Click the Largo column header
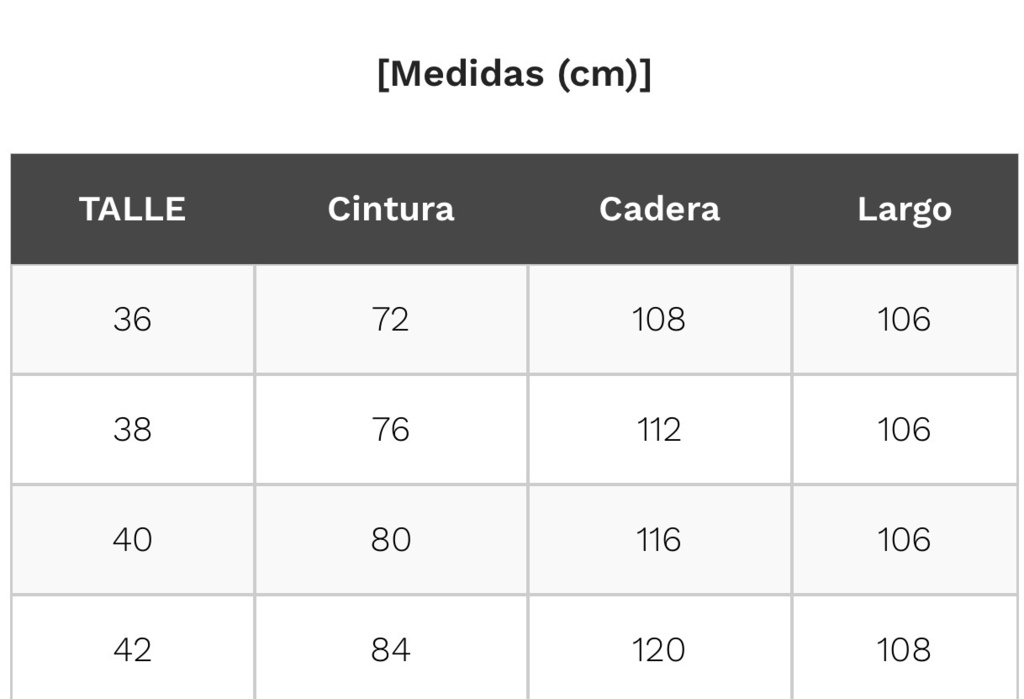The width and height of the screenshot is (1024, 699). pos(904,210)
